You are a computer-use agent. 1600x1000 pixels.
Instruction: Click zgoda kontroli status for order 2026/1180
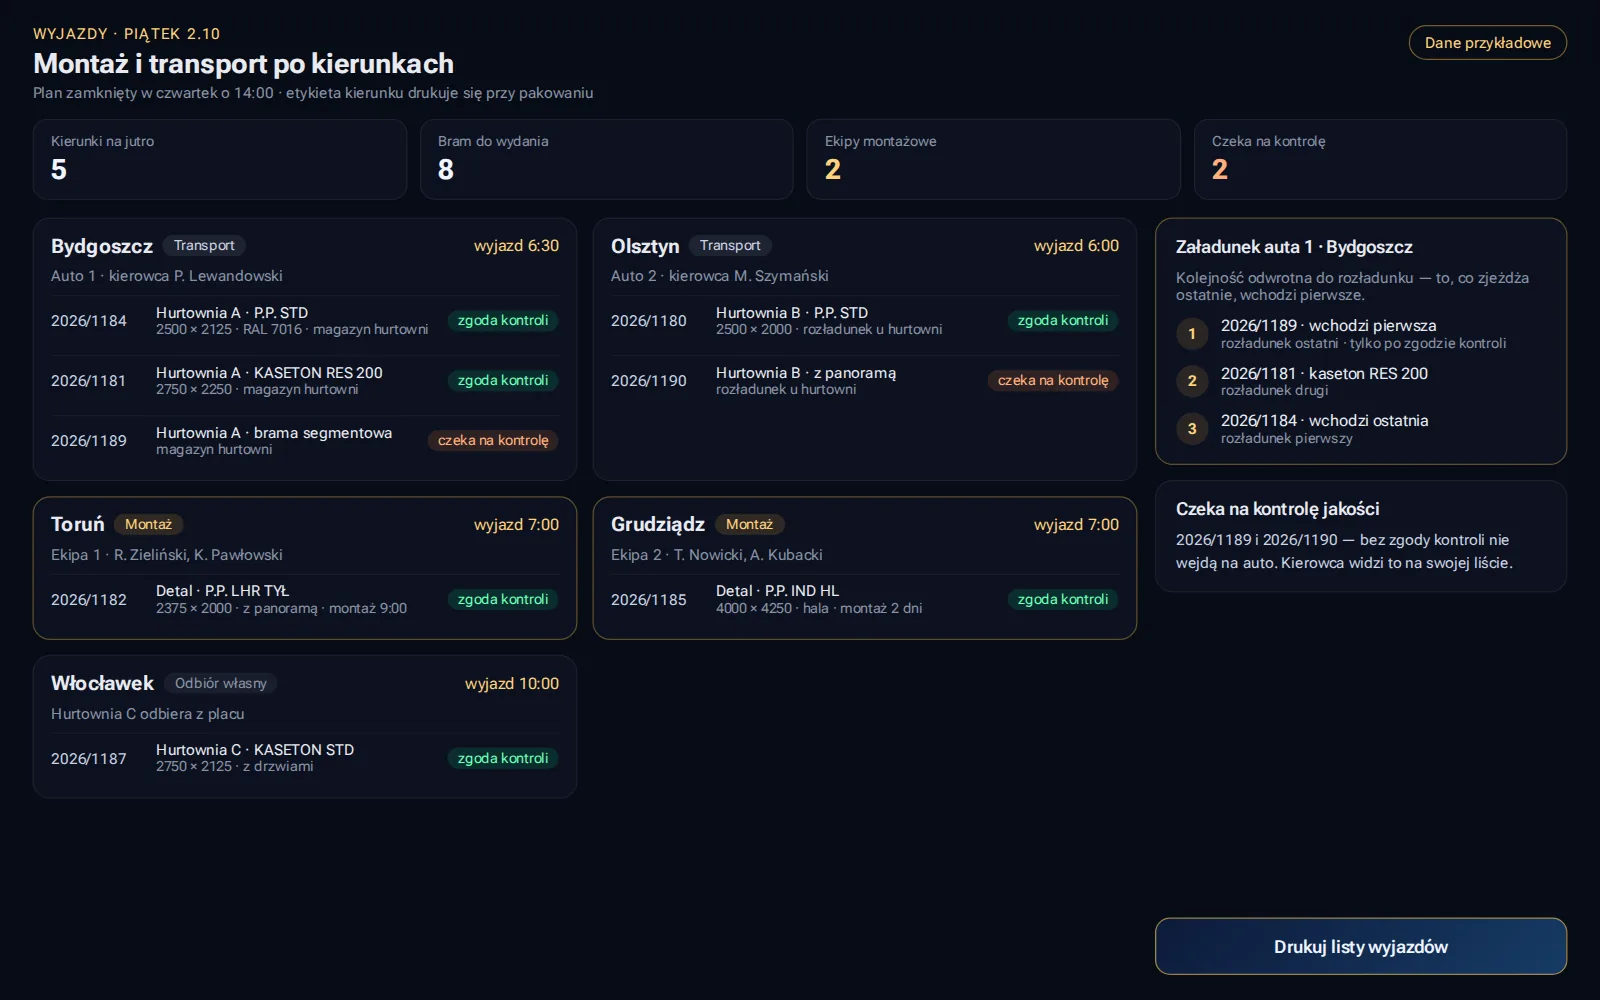[x=1063, y=320]
